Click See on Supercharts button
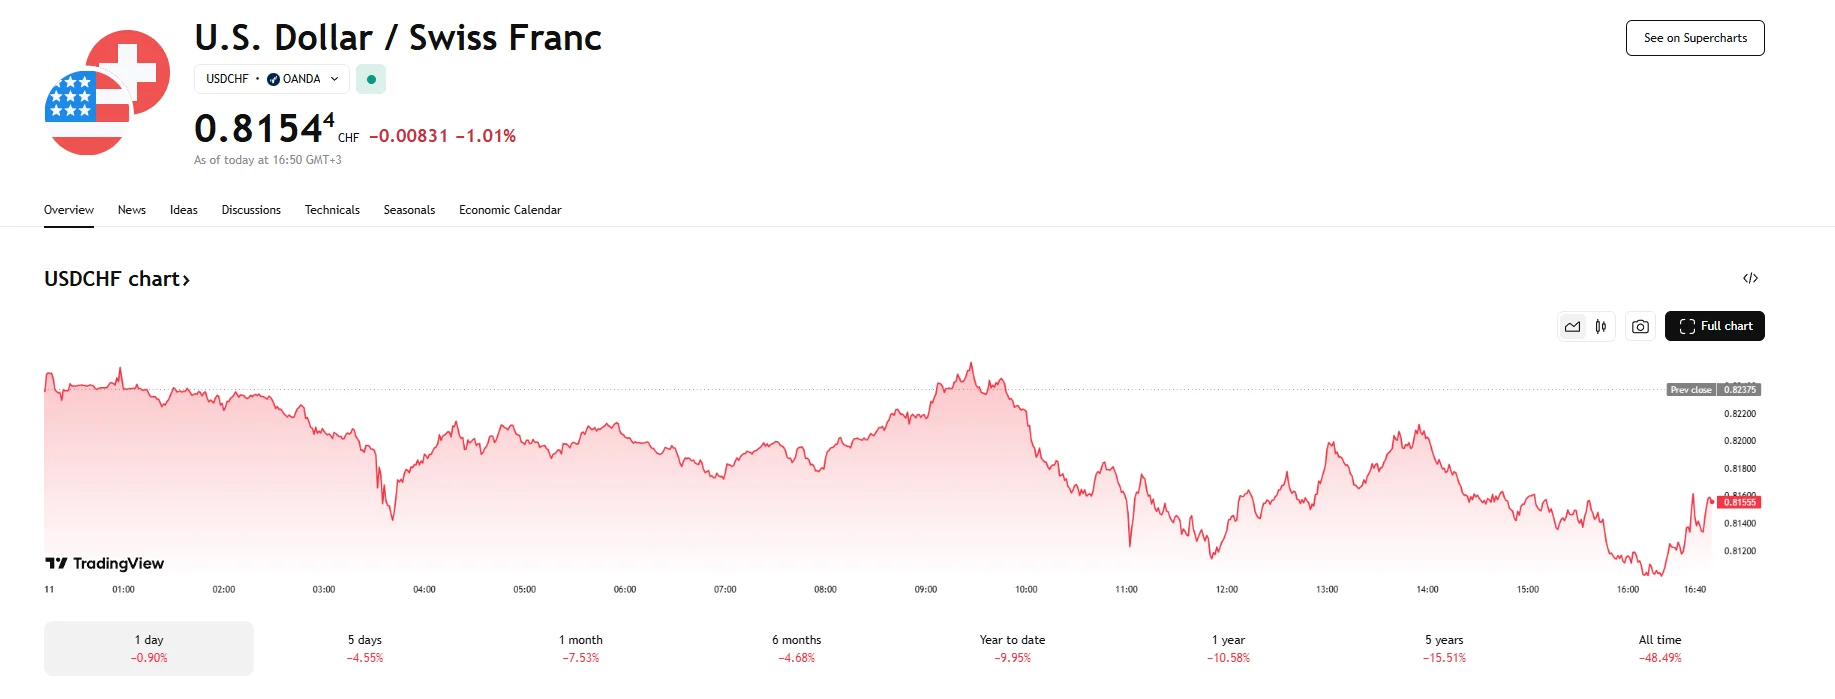 click(1695, 38)
